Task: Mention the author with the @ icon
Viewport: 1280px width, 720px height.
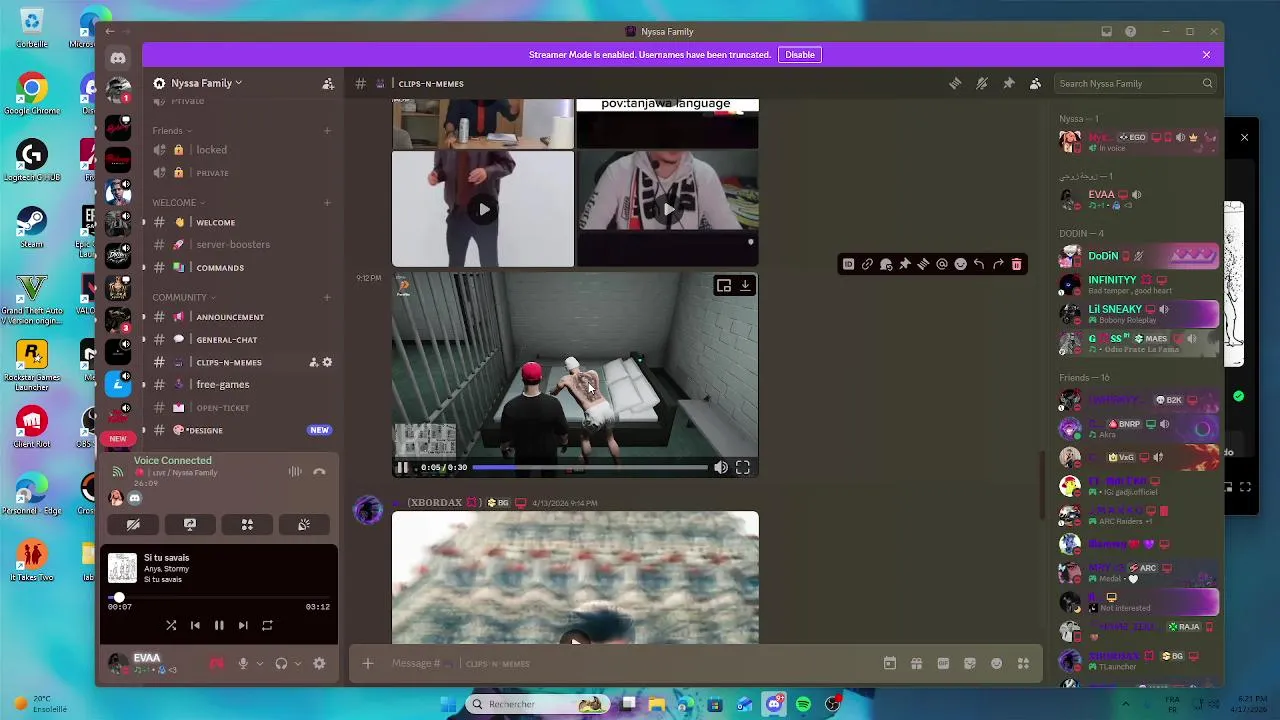Action: tap(942, 264)
